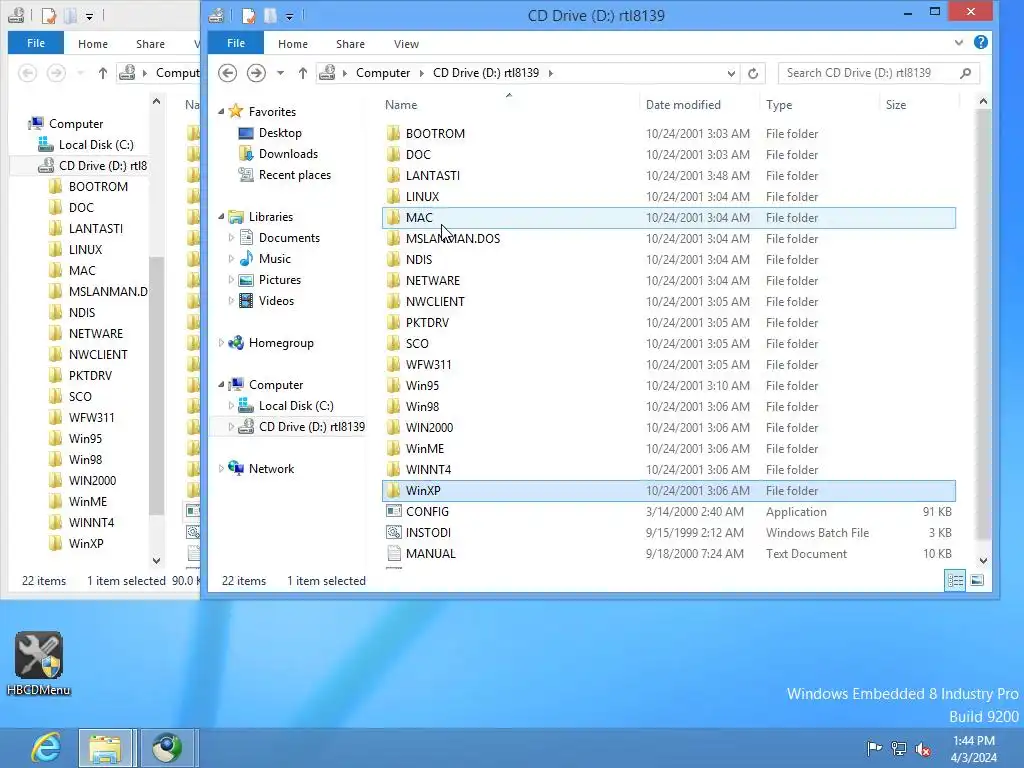This screenshot has width=1024, height=768.
Task: Expand Local Disk (C:) in front window
Action: [231, 406]
